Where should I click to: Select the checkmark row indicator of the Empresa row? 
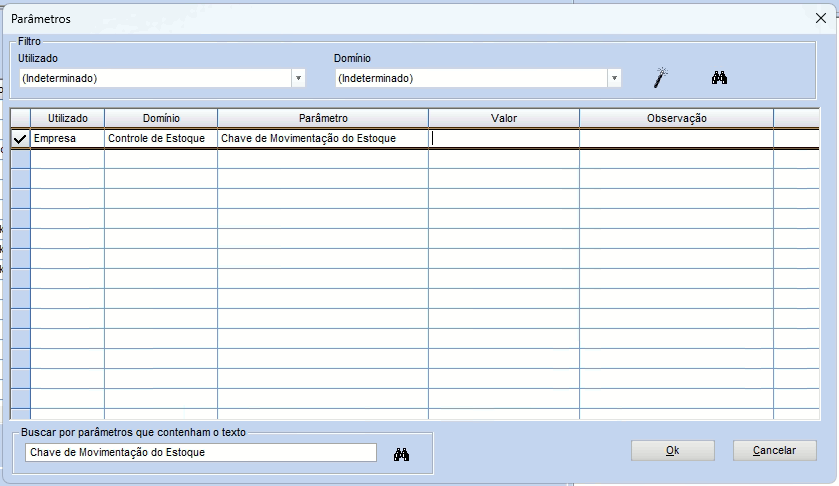pyautogui.click(x=20, y=139)
